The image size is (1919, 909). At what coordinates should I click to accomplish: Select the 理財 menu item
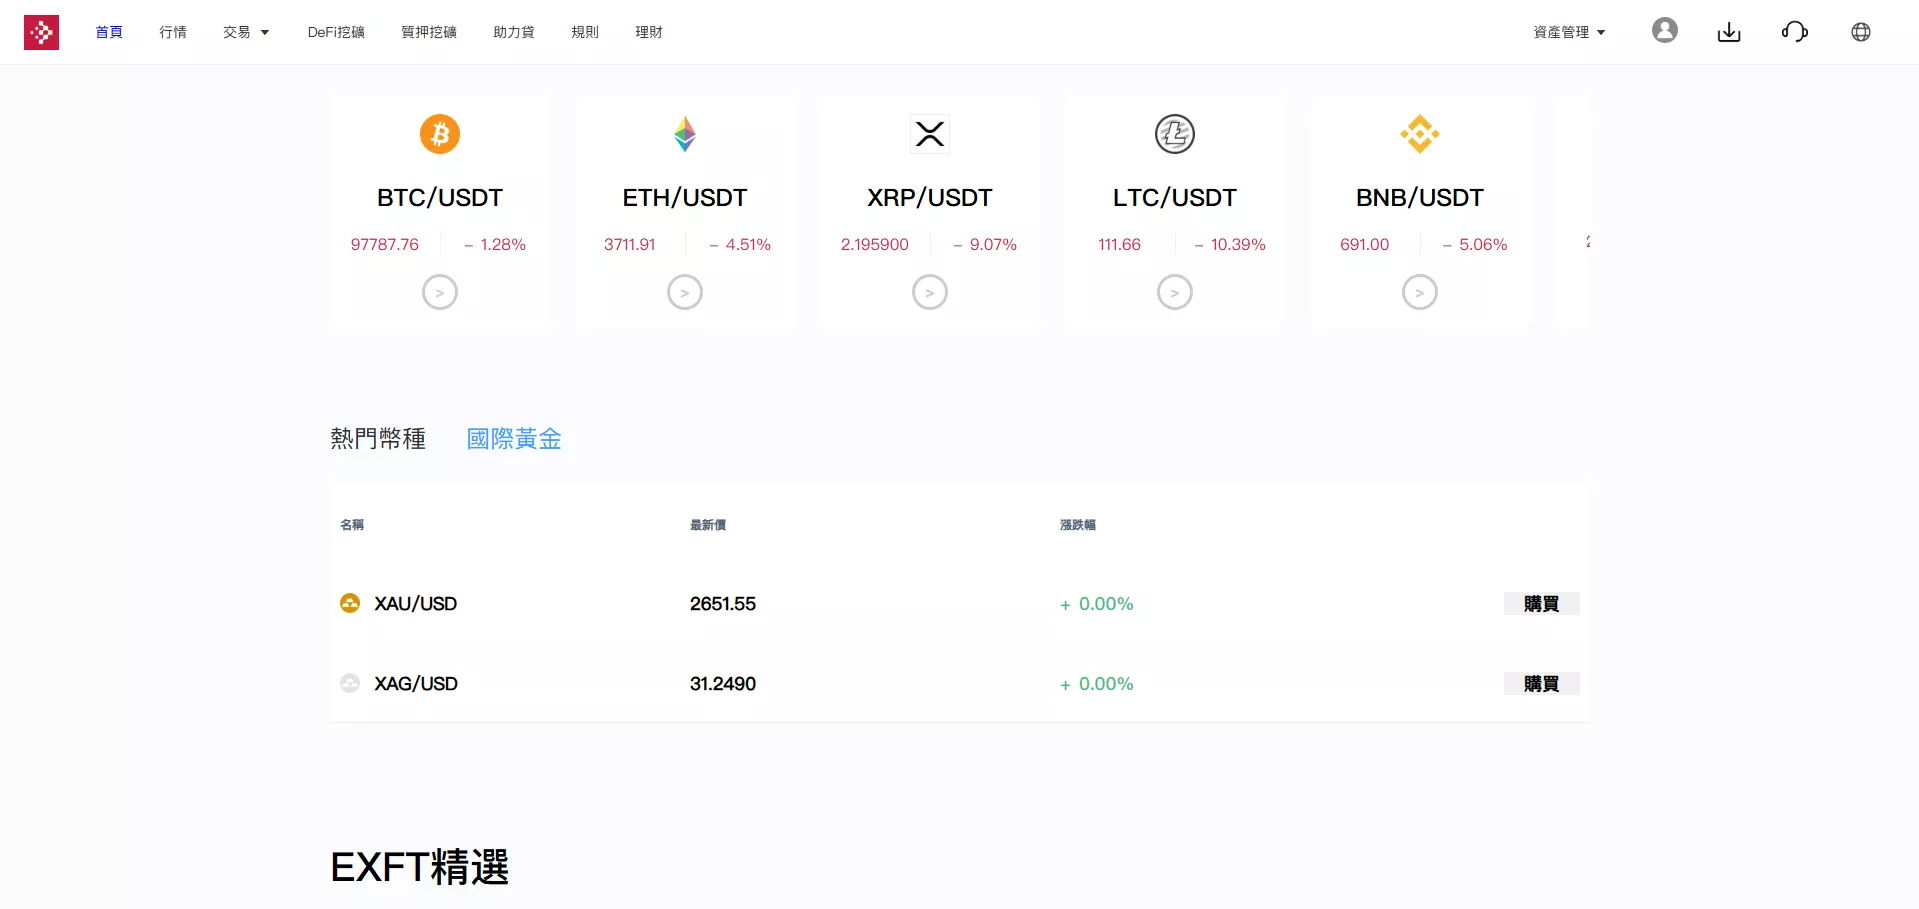coord(648,31)
